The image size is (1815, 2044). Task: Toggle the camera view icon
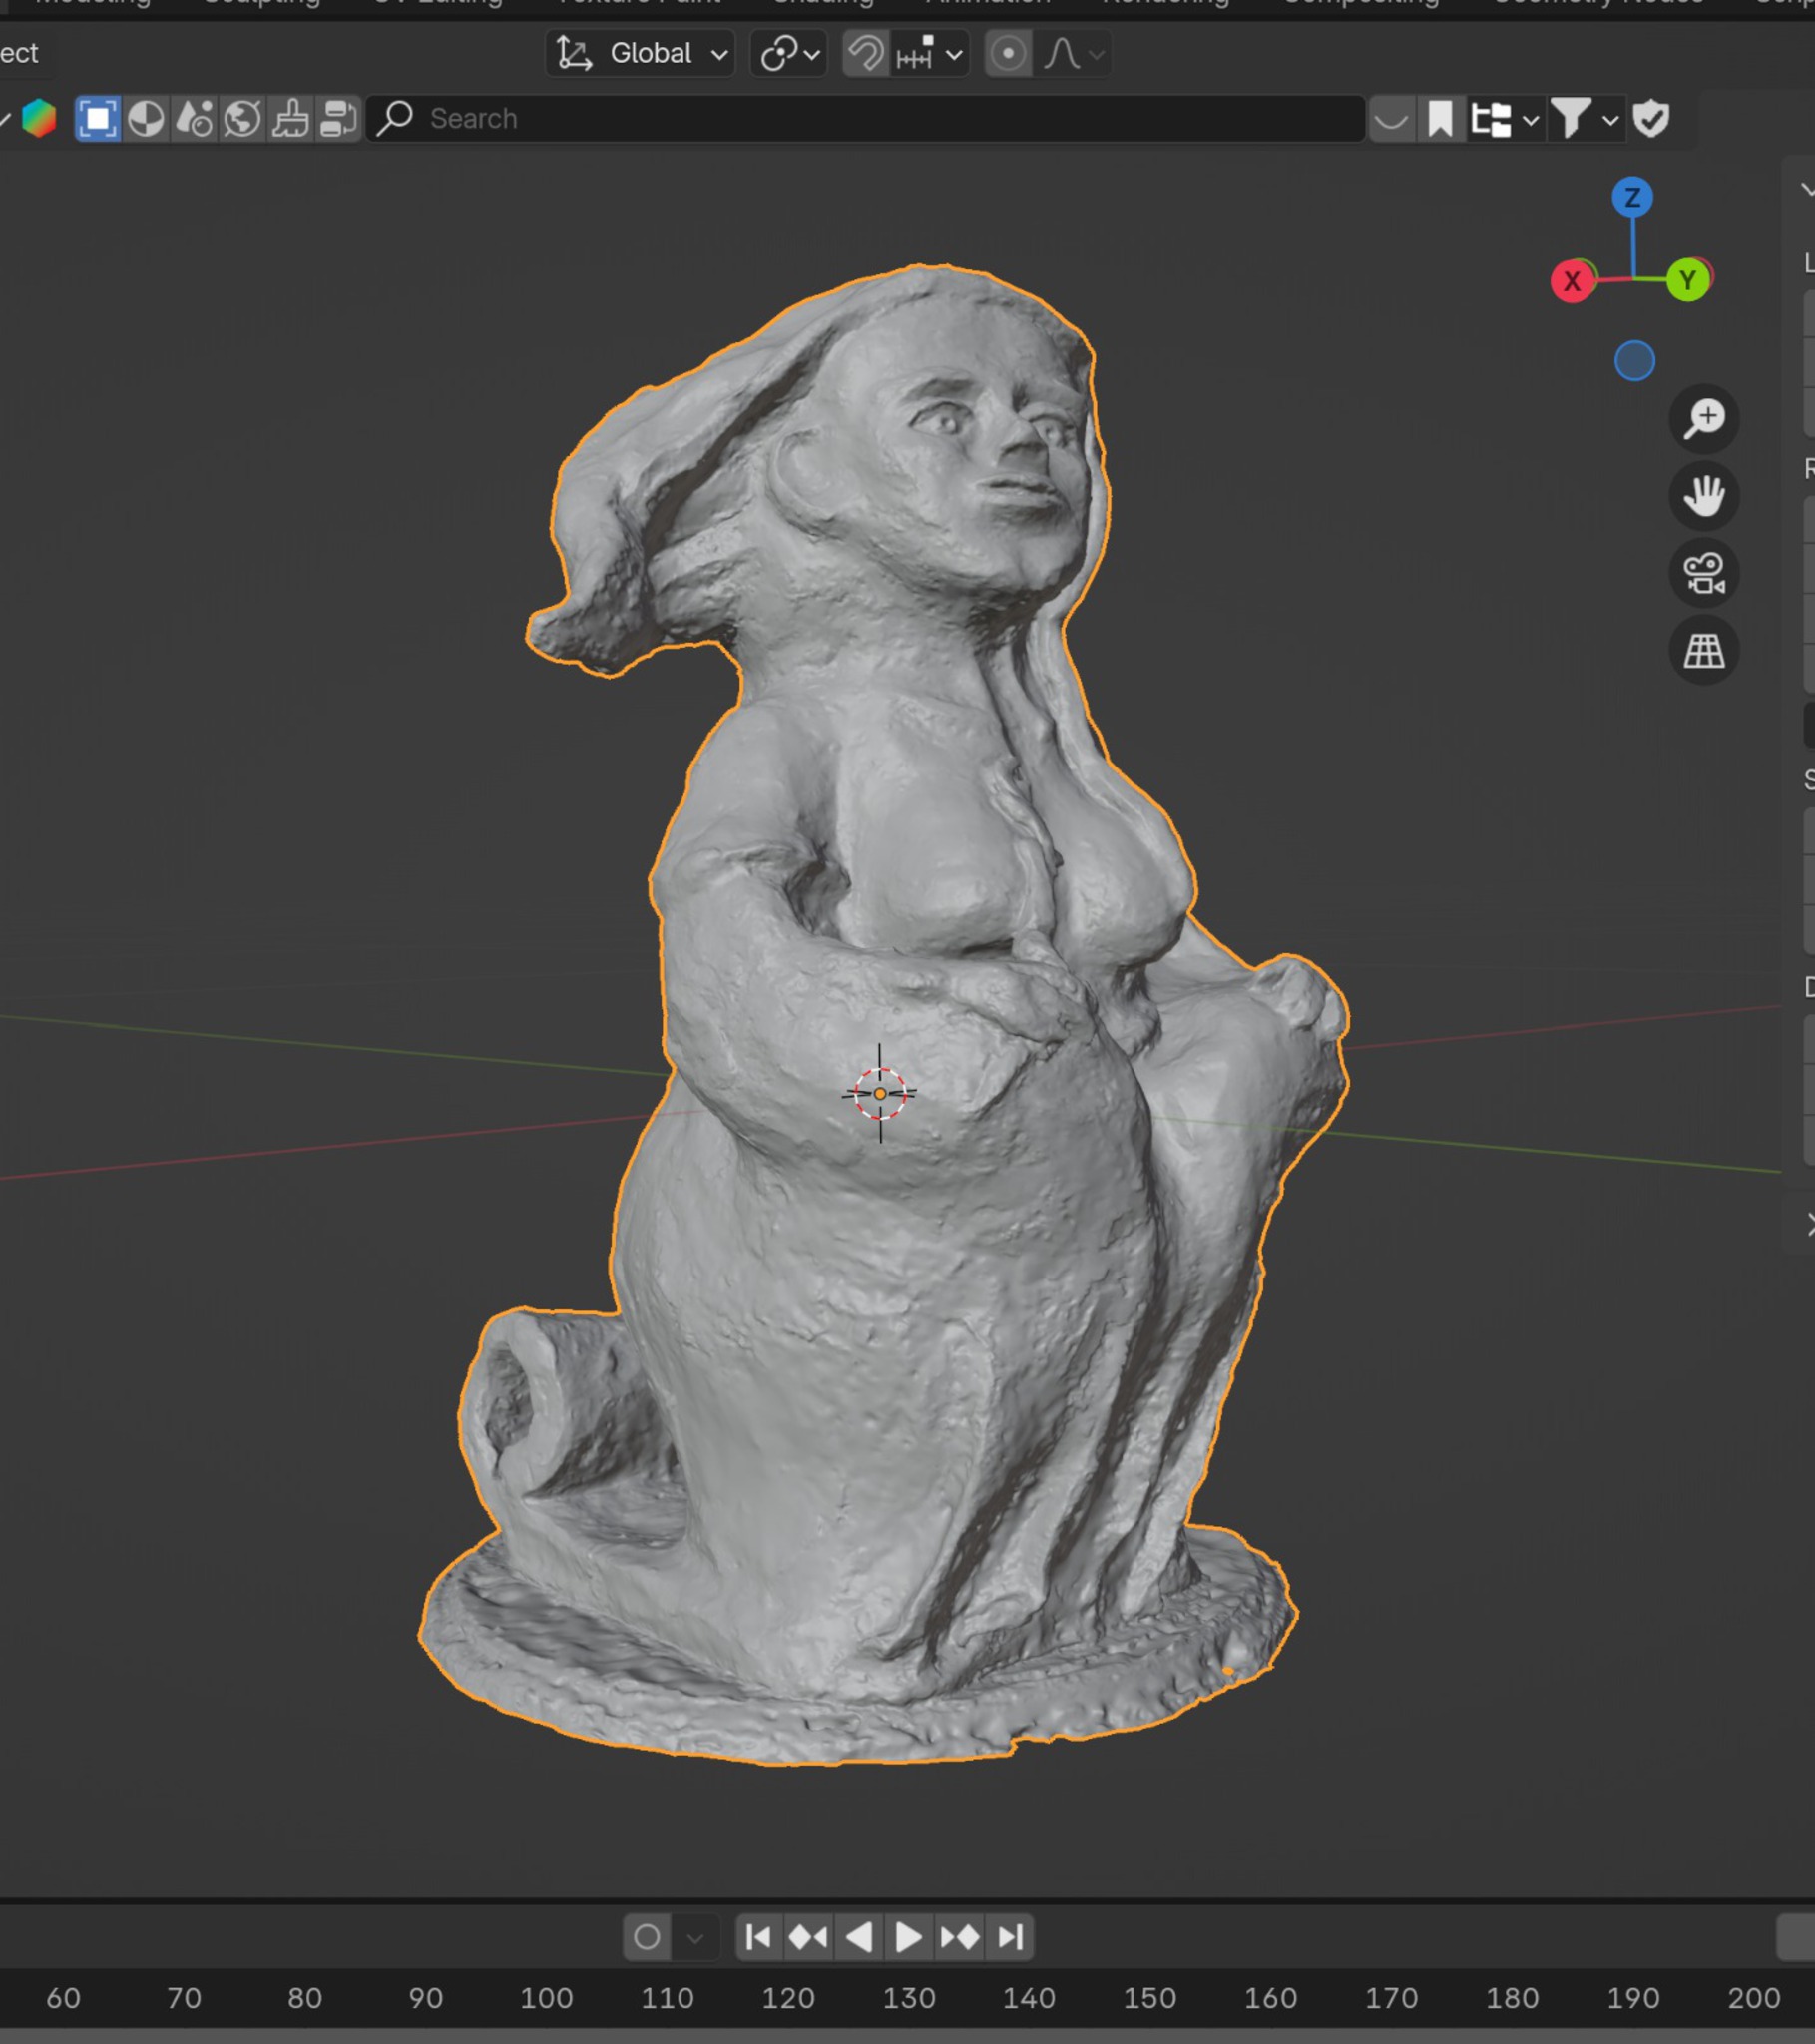pyautogui.click(x=1704, y=573)
